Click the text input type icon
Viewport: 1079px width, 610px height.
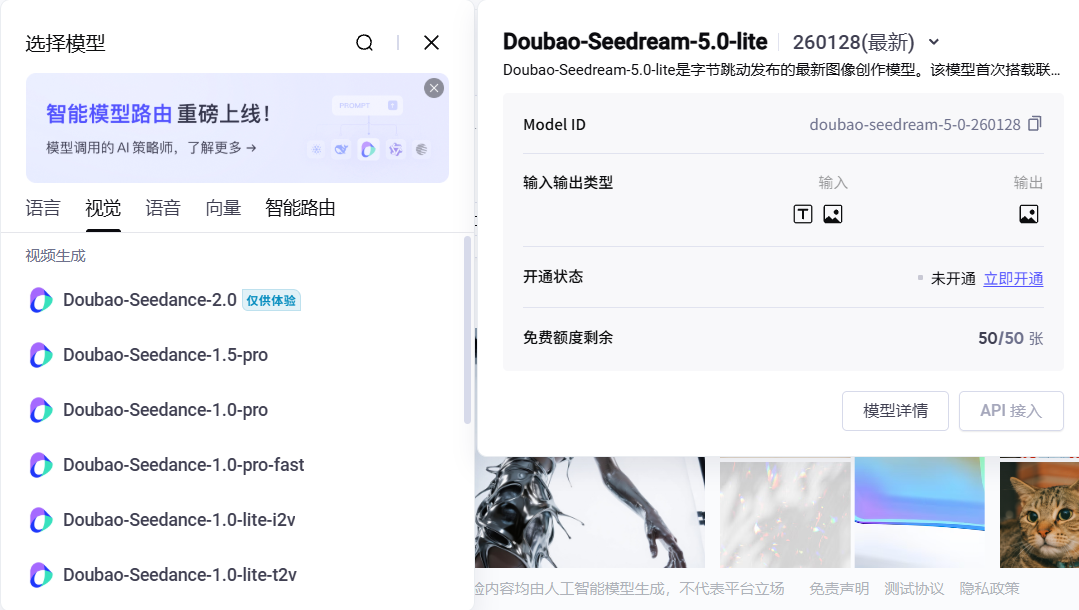click(x=803, y=214)
